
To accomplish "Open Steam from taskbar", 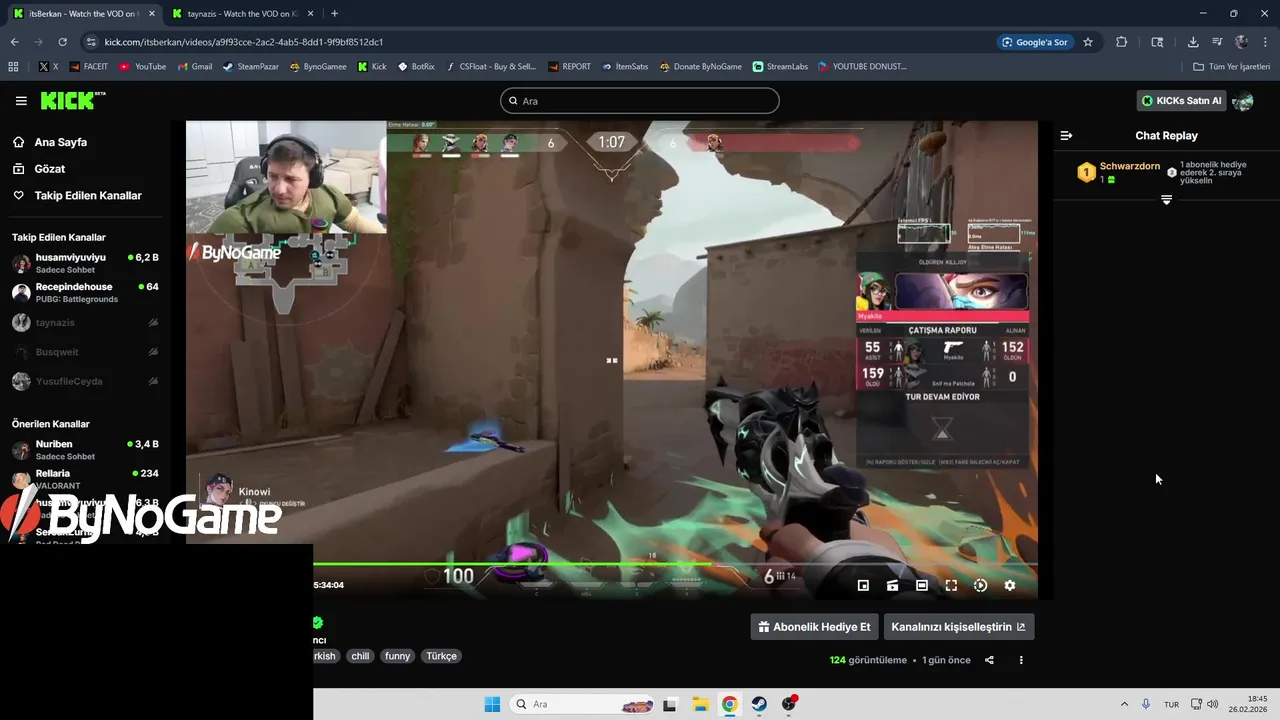I will point(759,704).
